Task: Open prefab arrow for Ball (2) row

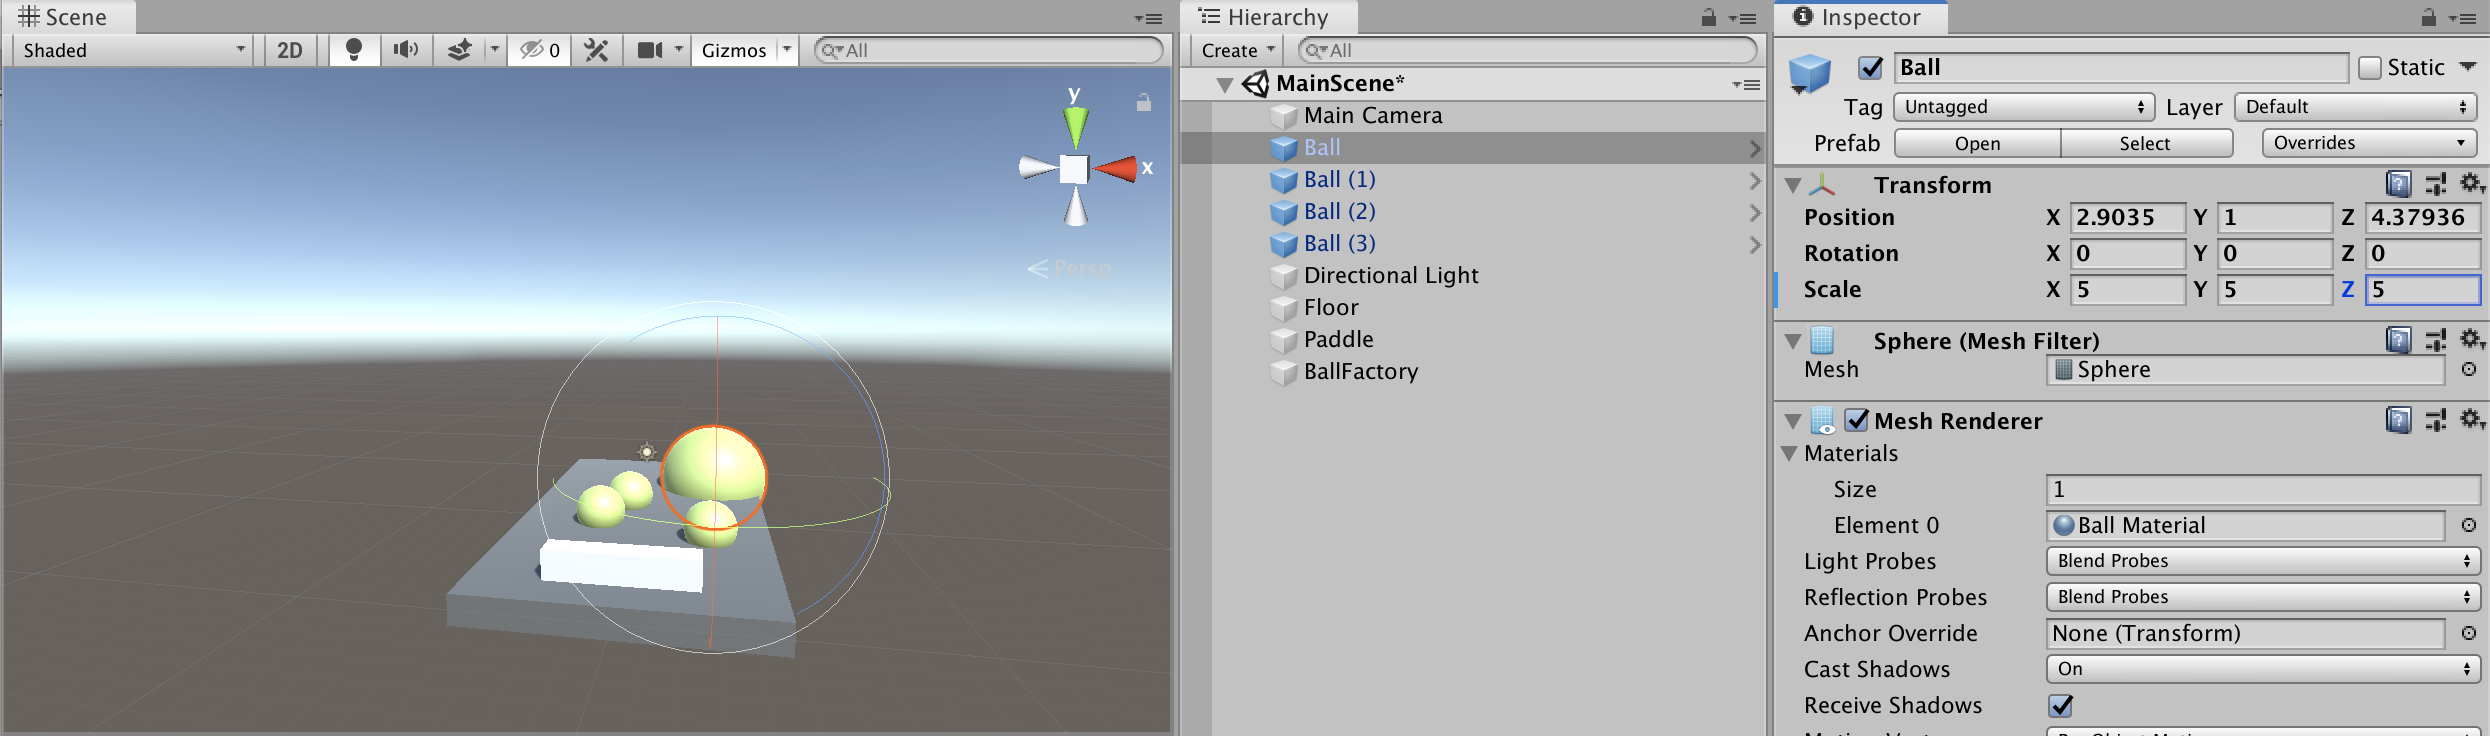Action: pos(1755,213)
